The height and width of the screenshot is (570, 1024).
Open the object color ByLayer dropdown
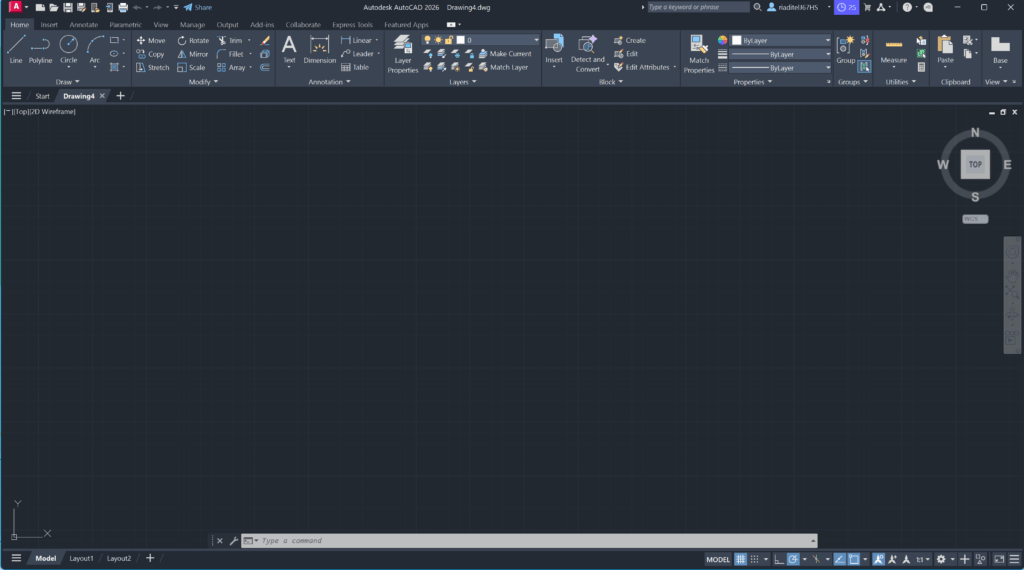click(x=781, y=40)
